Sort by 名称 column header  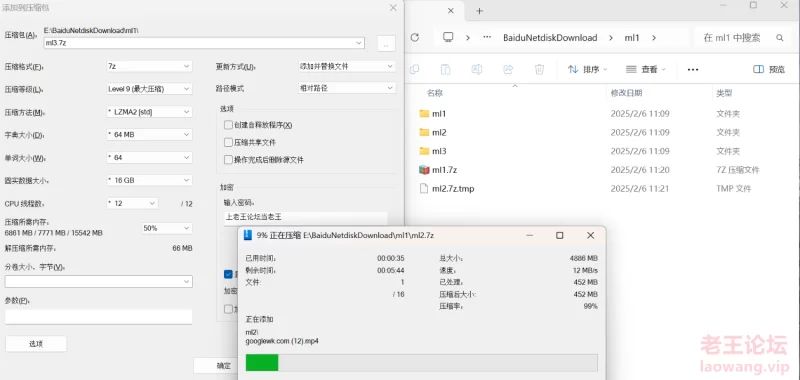(x=435, y=93)
